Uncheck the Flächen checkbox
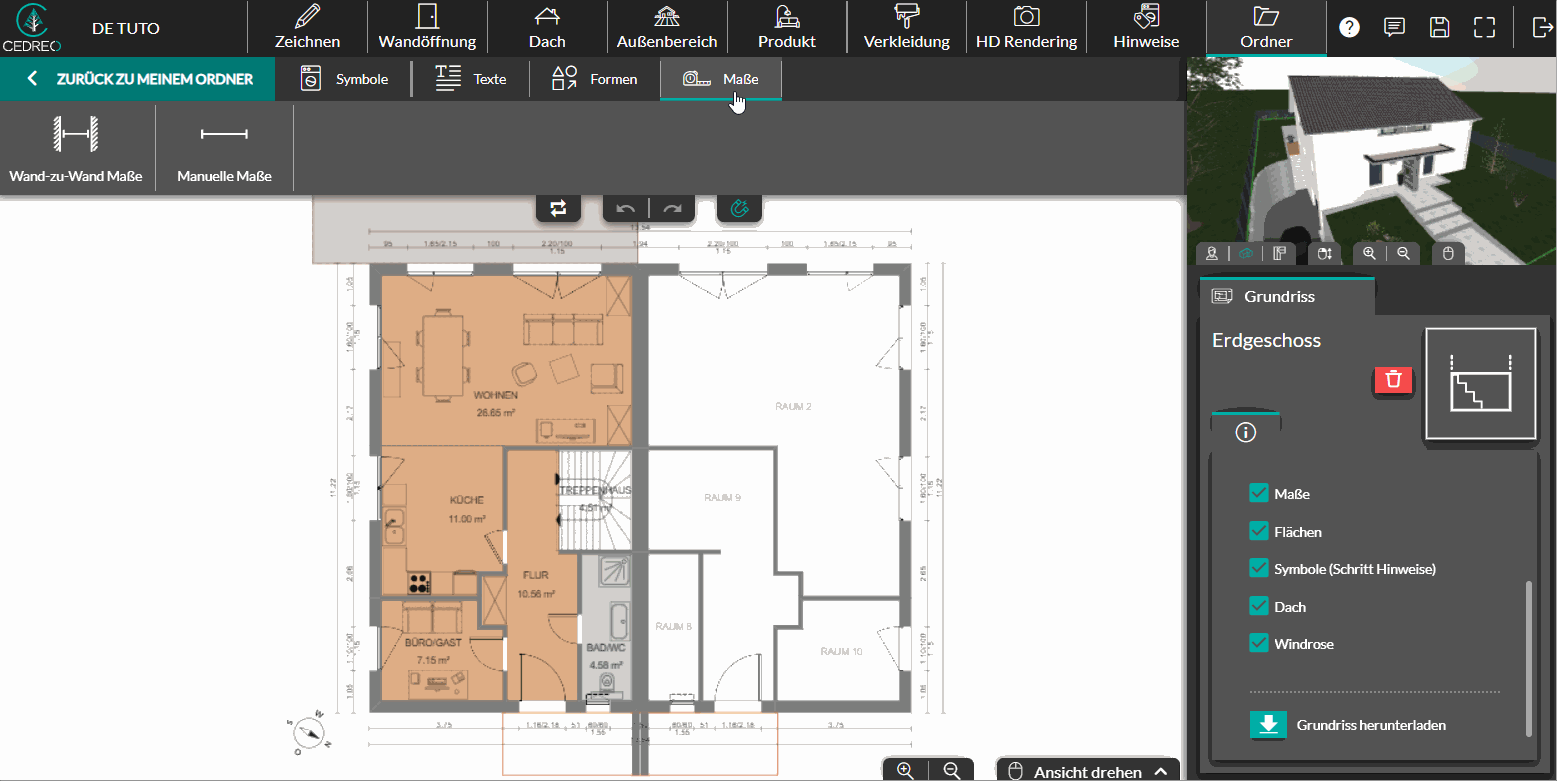The height and width of the screenshot is (781, 1557). (x=1259, y=531)
